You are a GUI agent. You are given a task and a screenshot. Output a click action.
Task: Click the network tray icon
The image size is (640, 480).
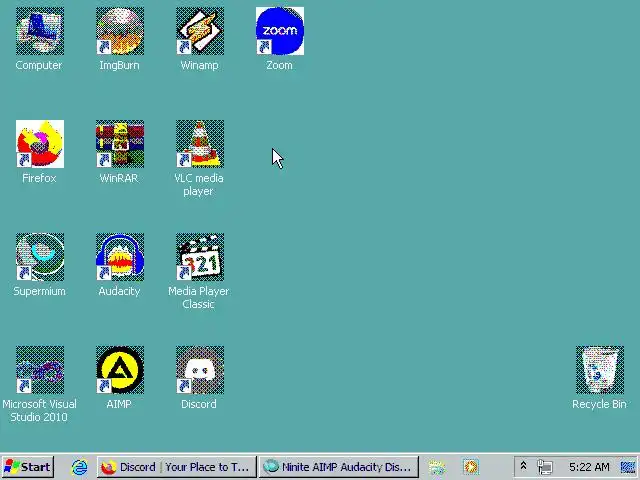[x=544, y=467]
